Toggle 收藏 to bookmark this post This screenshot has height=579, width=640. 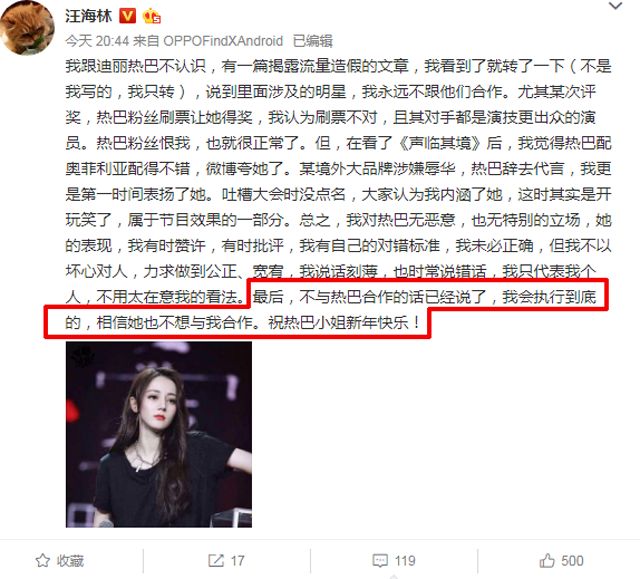click(x=60, y=561)
